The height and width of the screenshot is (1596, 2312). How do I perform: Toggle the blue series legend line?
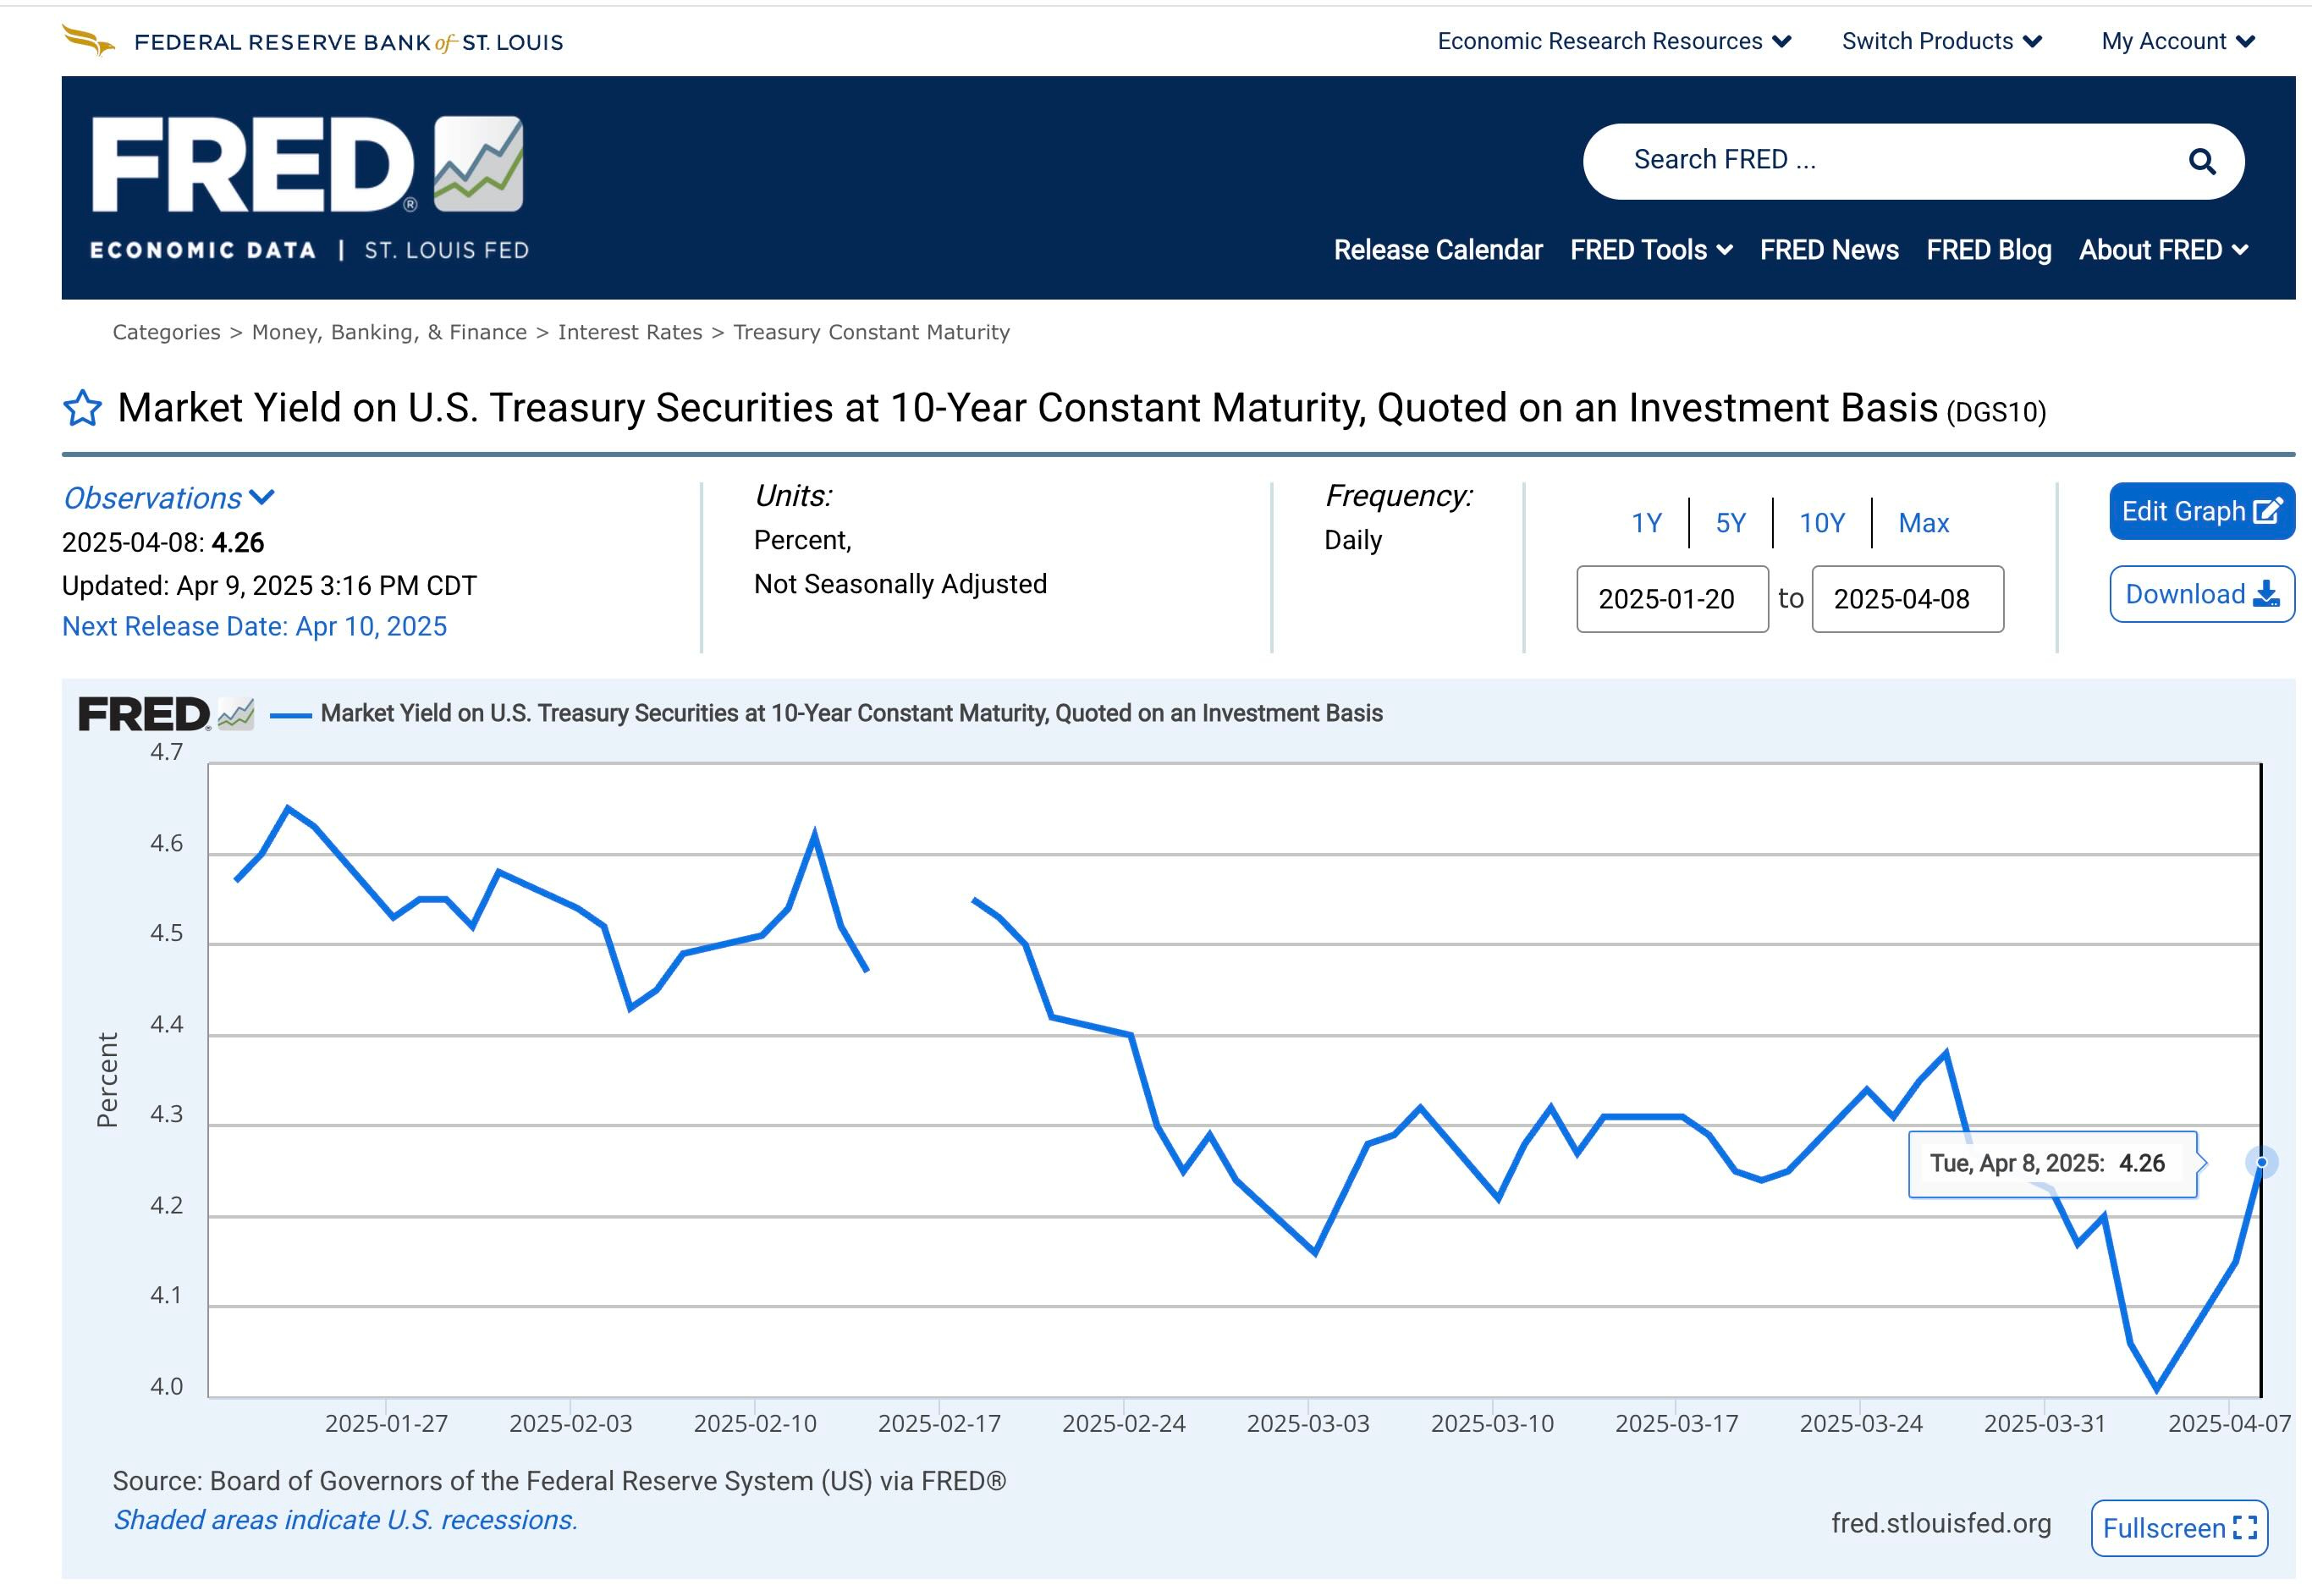point(291,714)
